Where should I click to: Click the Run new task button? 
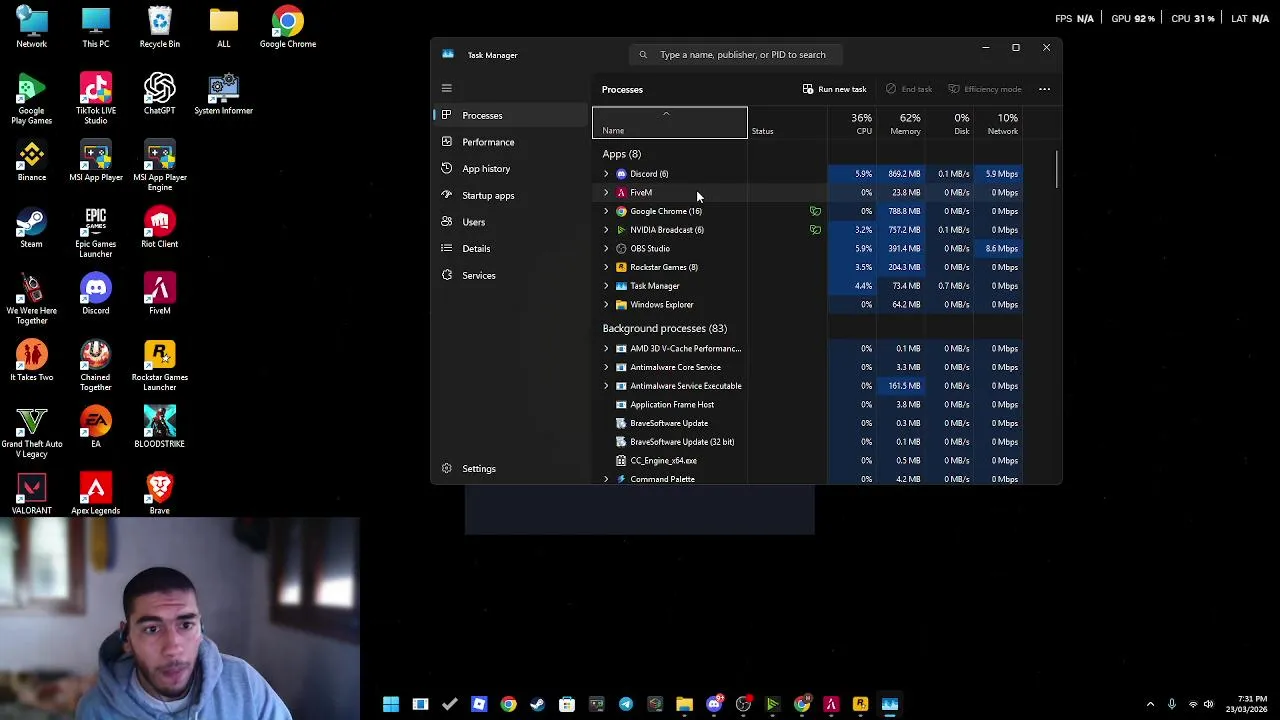834,89
